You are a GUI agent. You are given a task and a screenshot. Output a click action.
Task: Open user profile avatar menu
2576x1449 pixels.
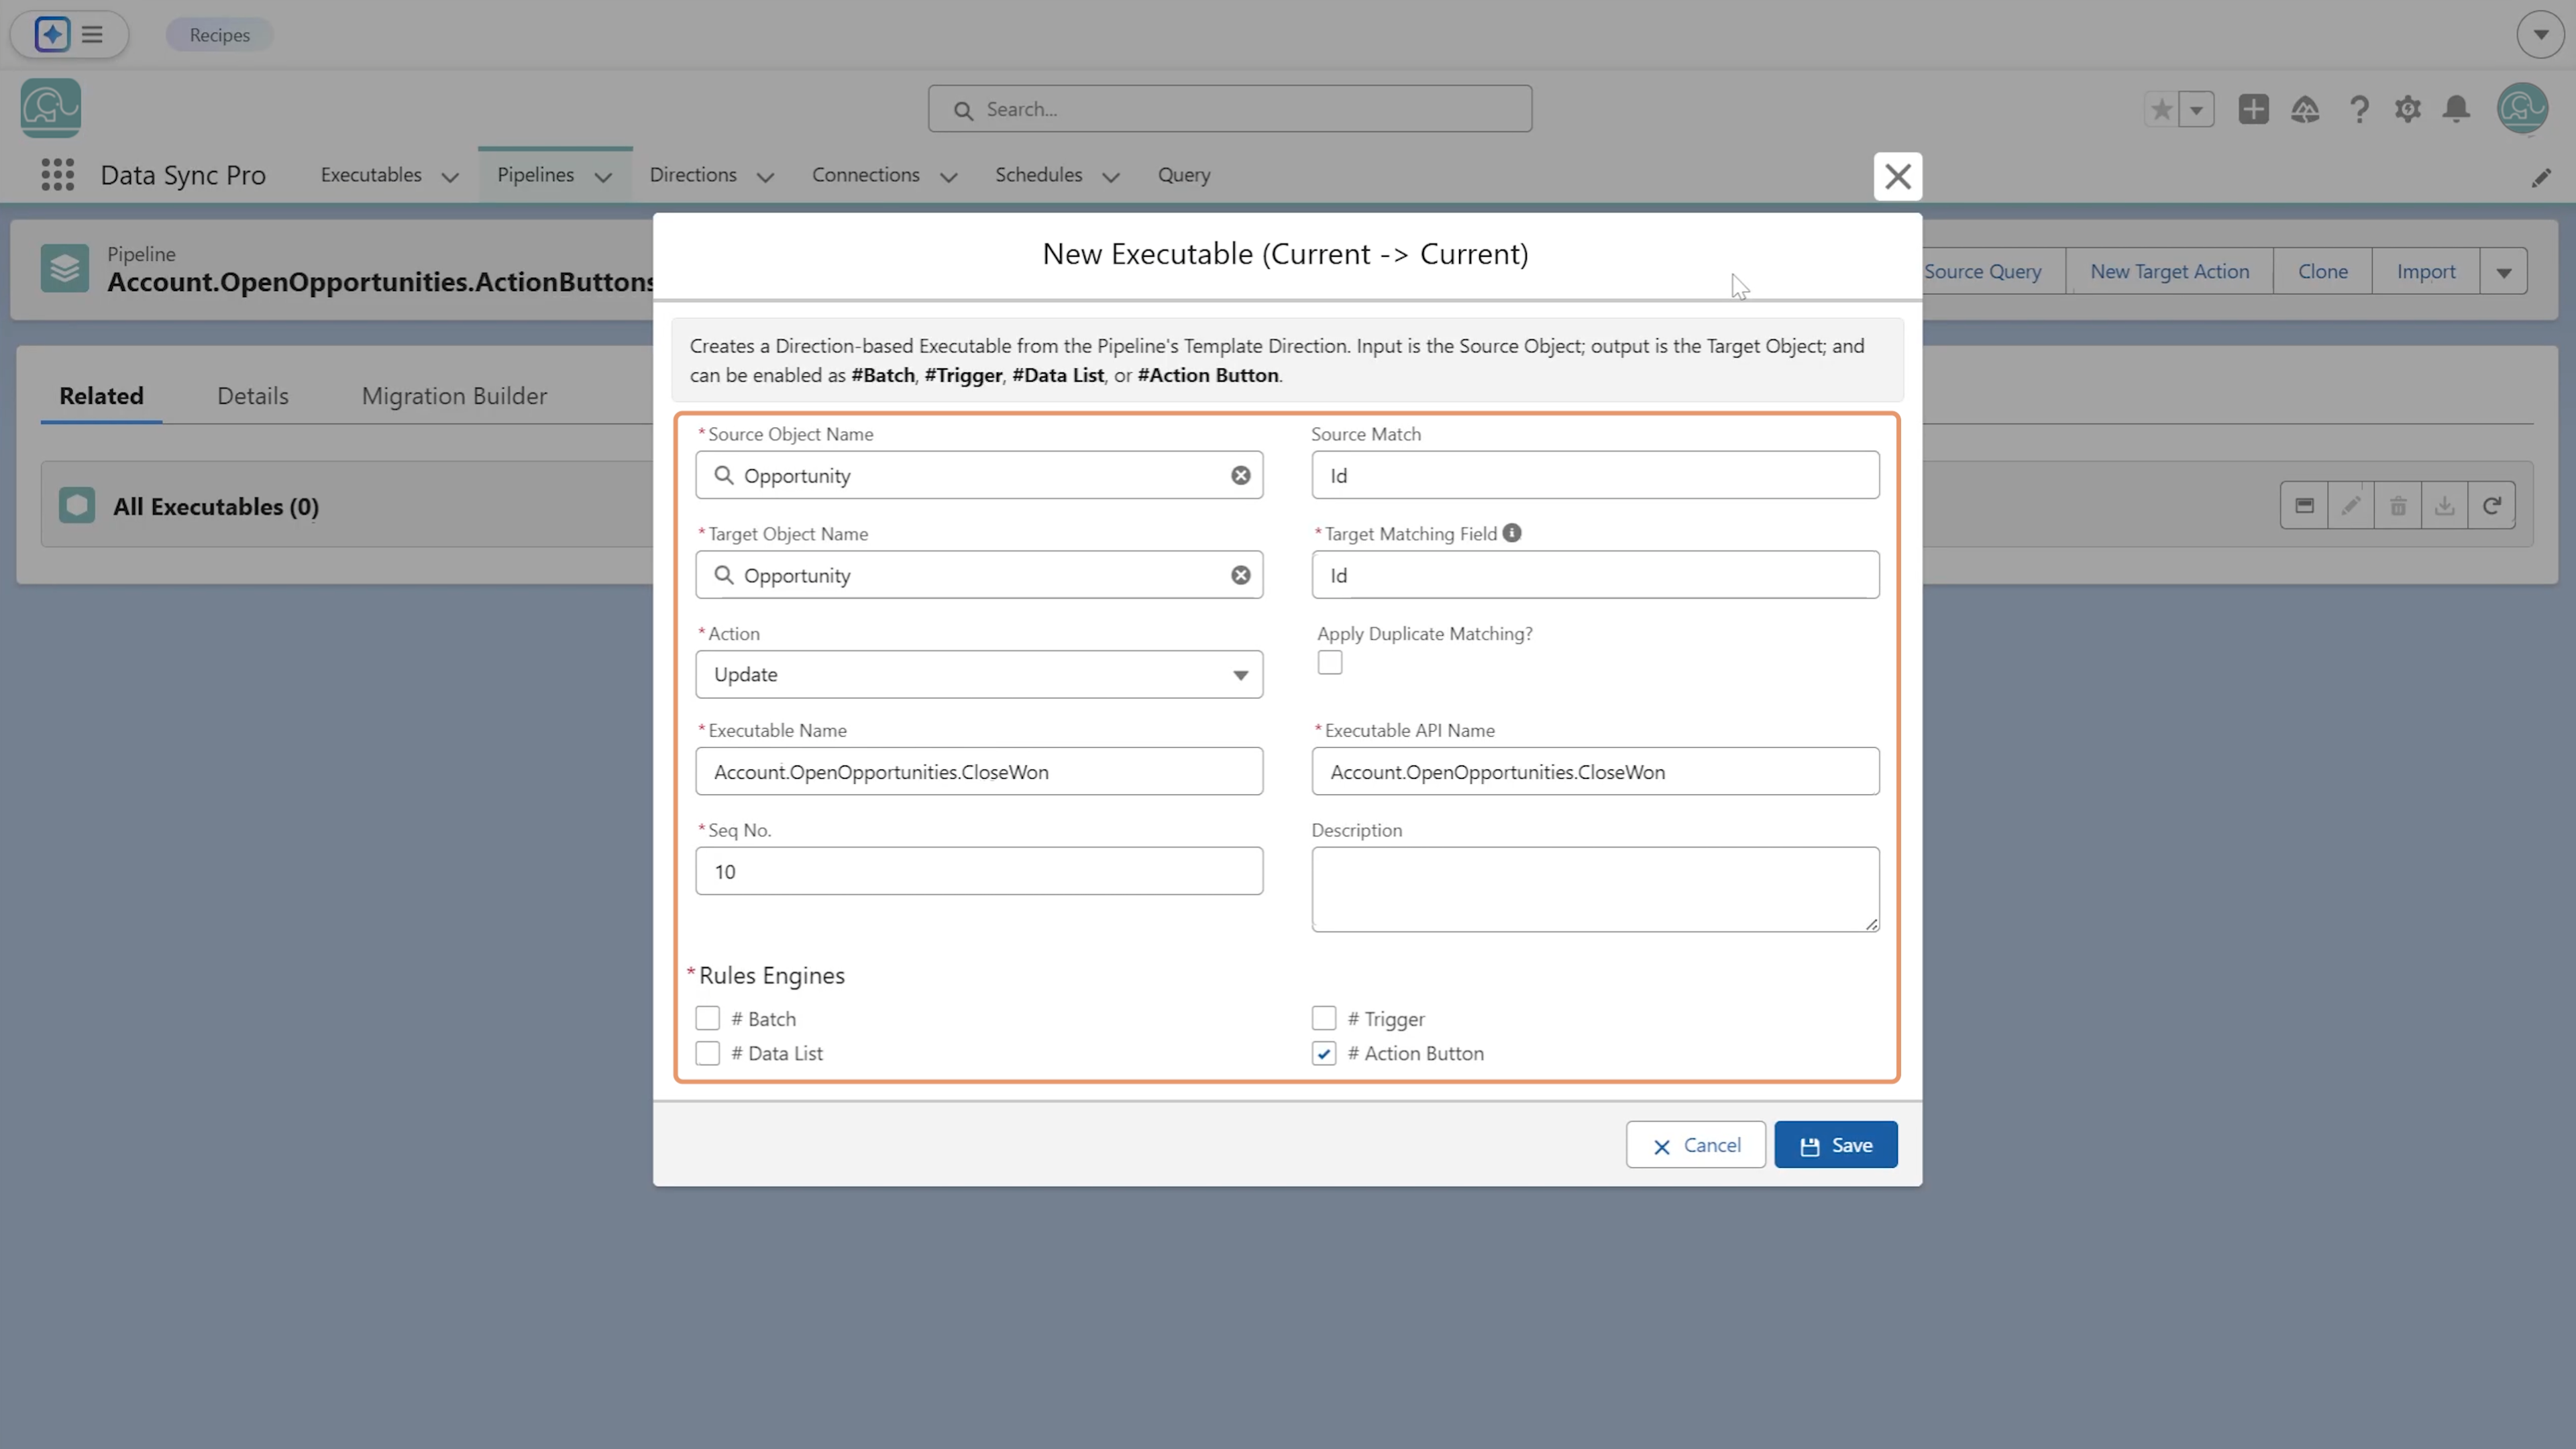pos(2523,108)
